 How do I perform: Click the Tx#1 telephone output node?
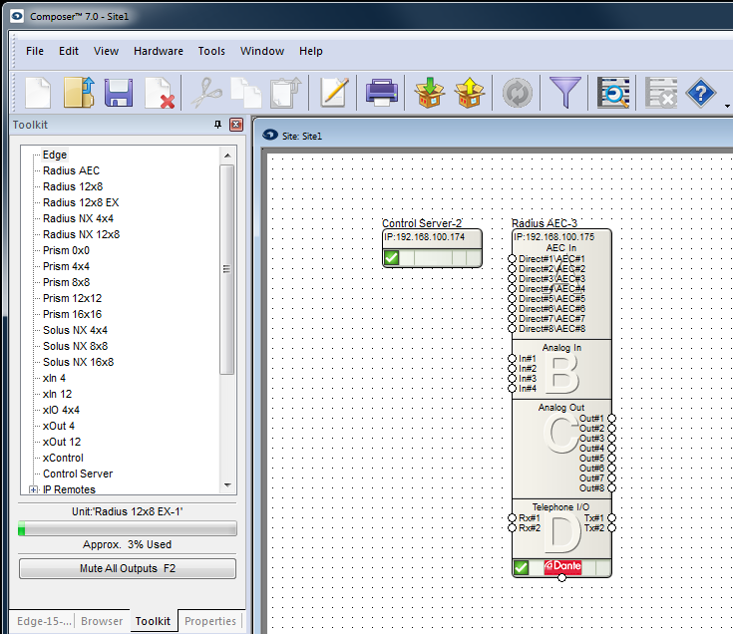611,518
